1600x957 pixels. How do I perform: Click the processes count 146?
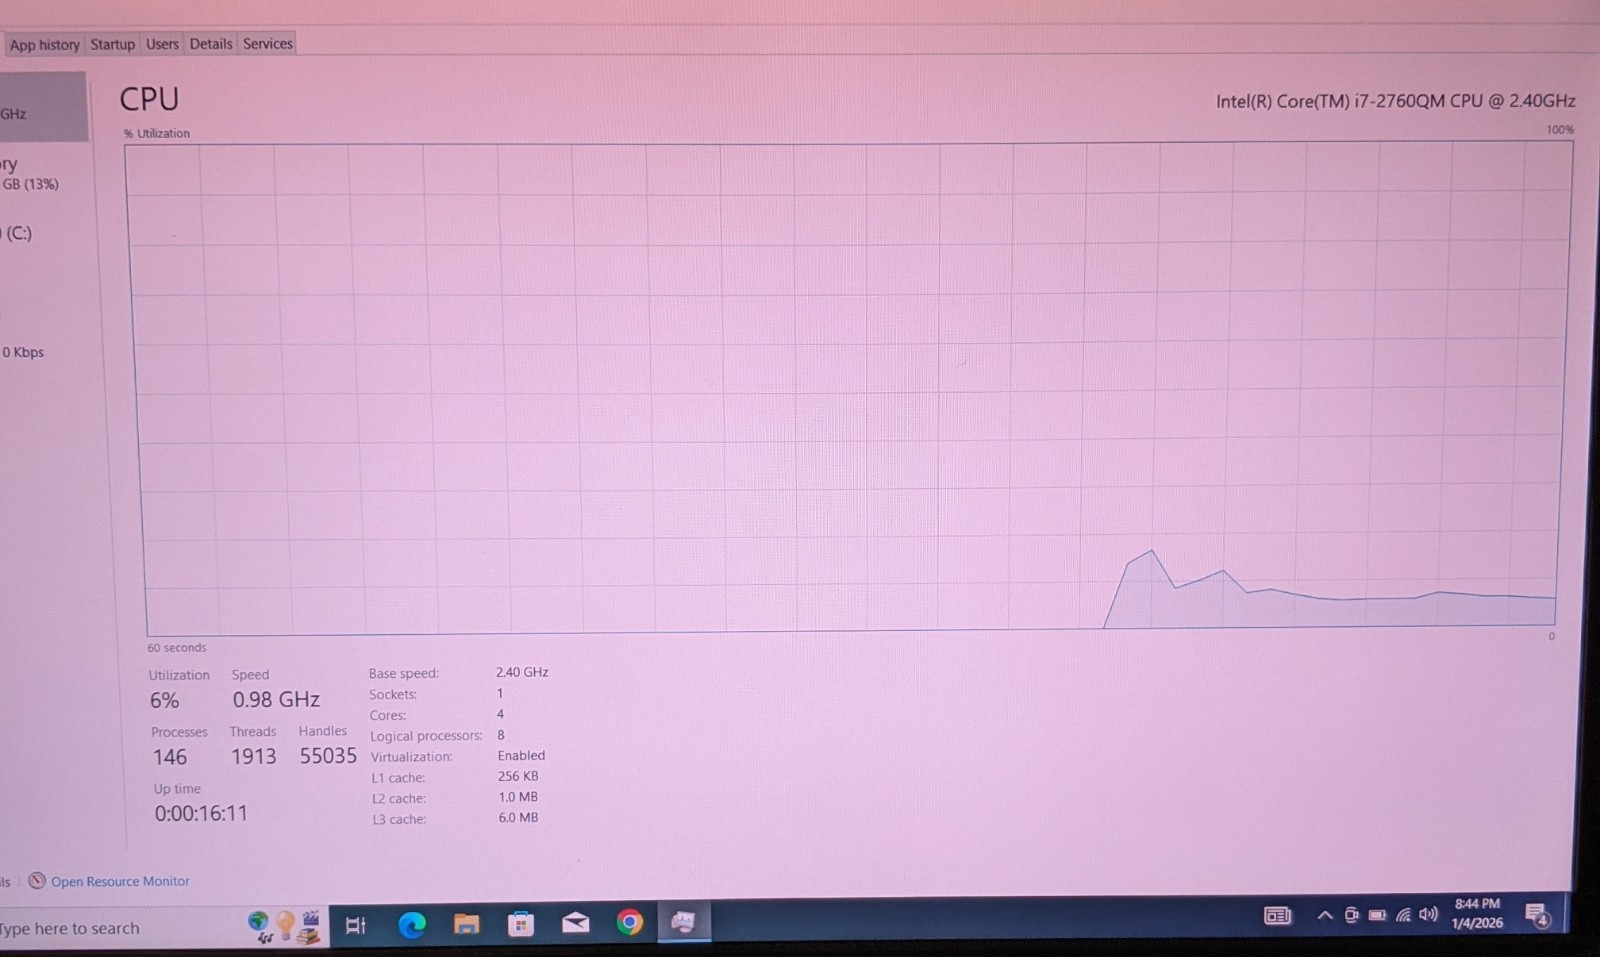coord(170,757)
